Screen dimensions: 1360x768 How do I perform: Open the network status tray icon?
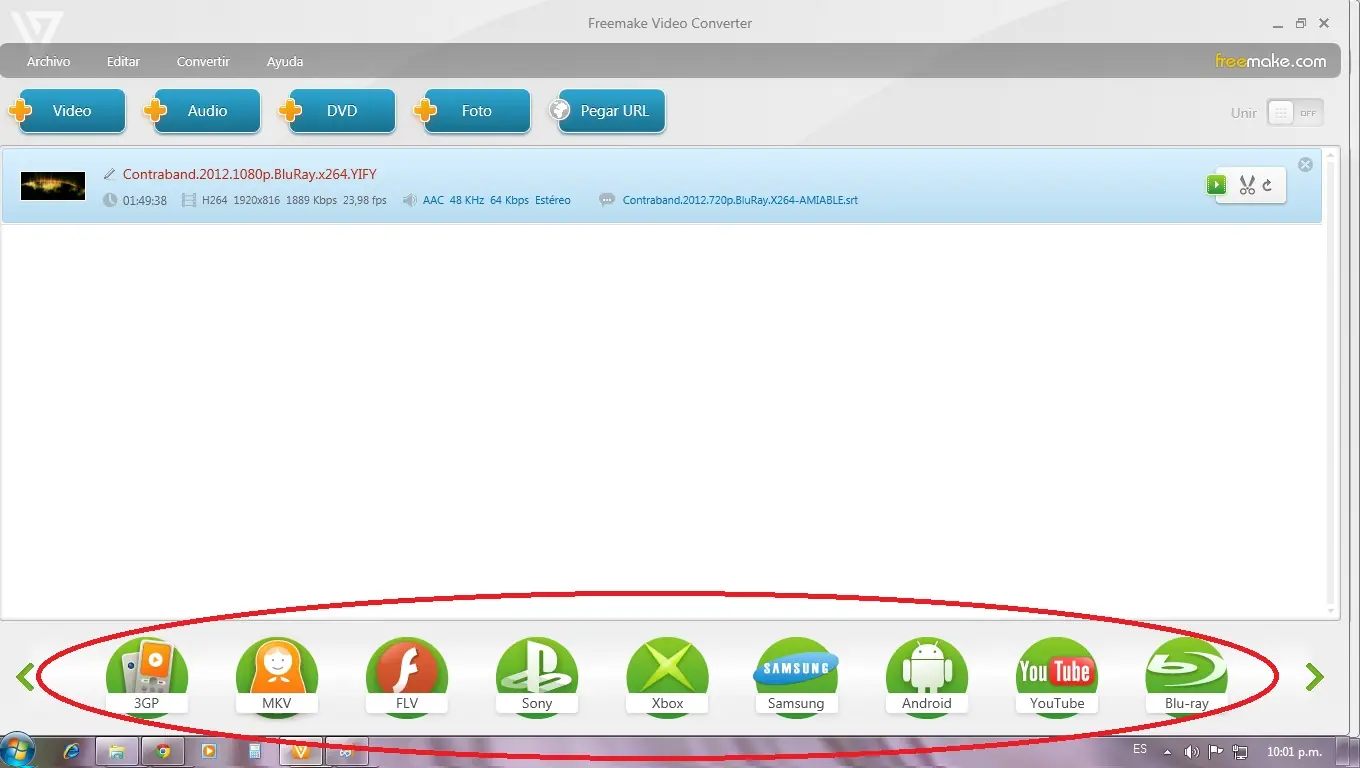[1240, 752]
